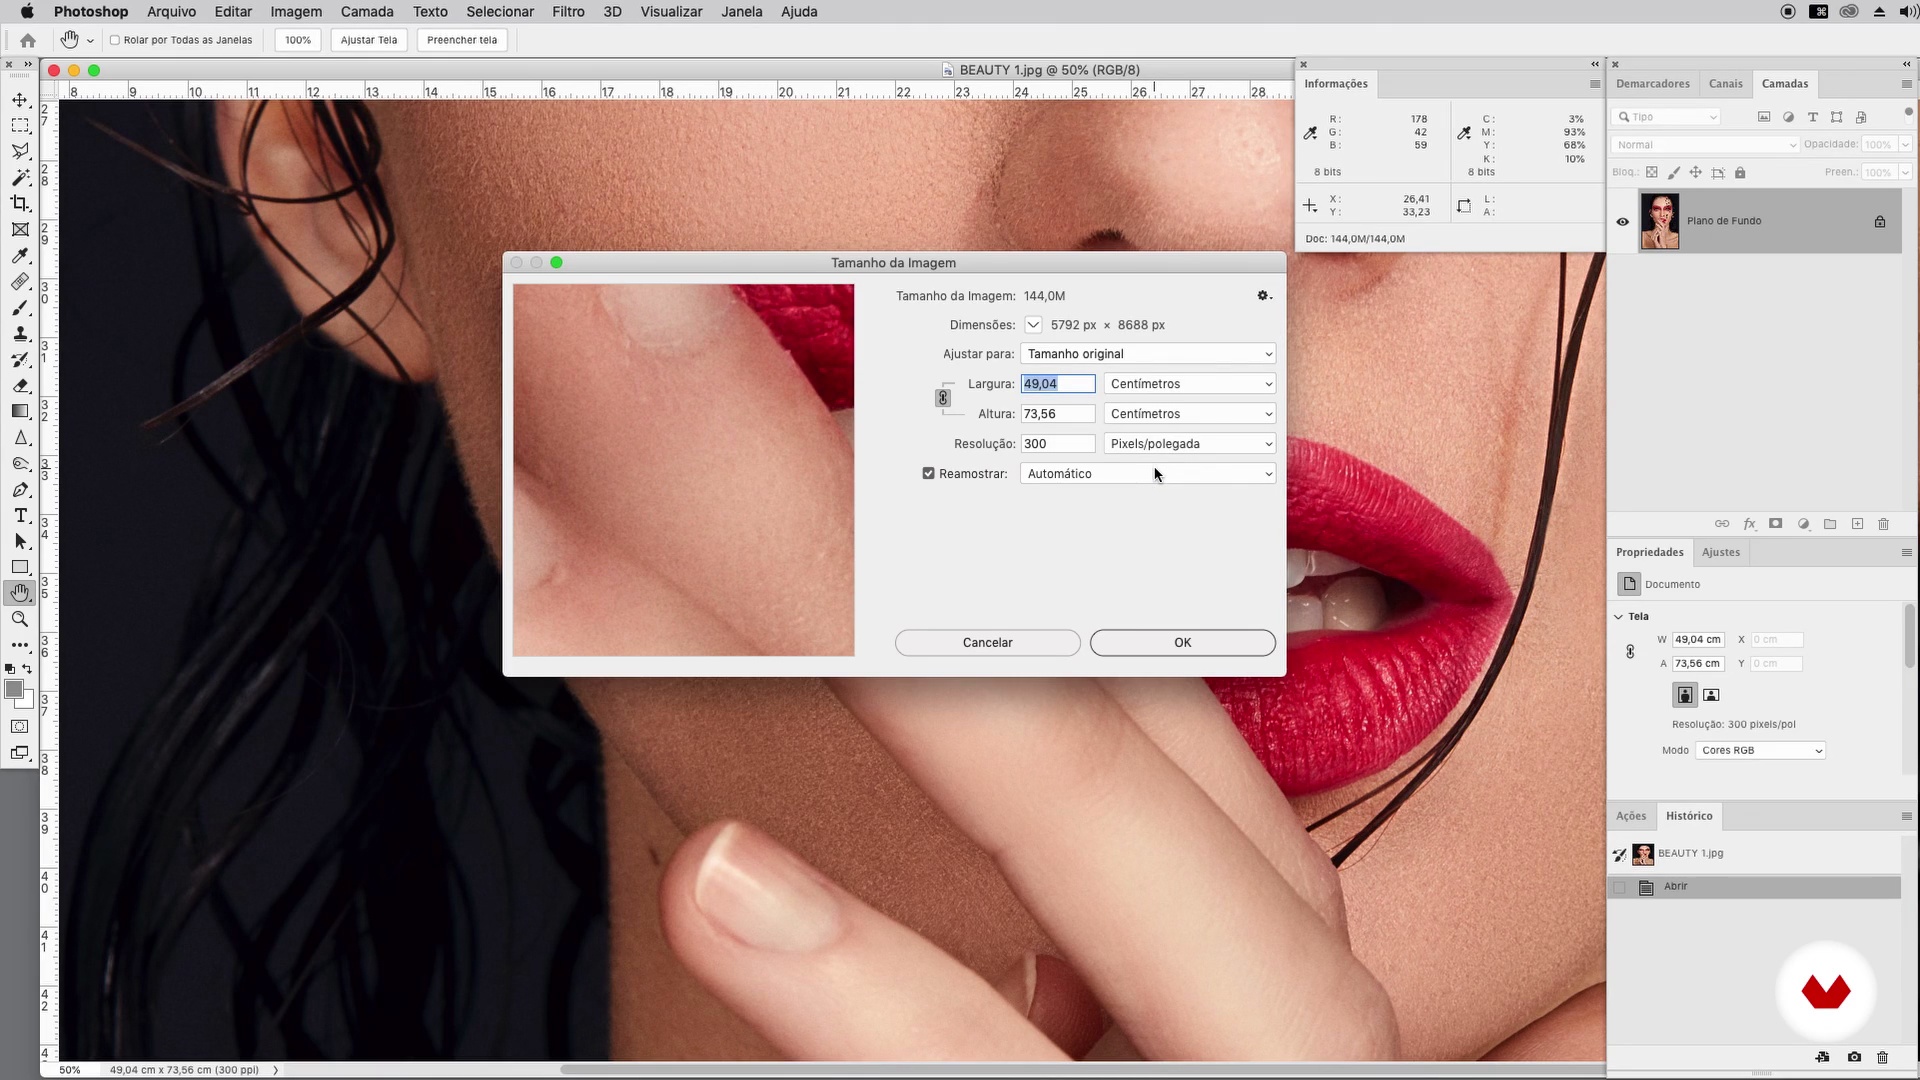Viewport: 1920px width, 1080px height.
Task: Select the Clone Stamp tool
Action: [x=20, y=334]
